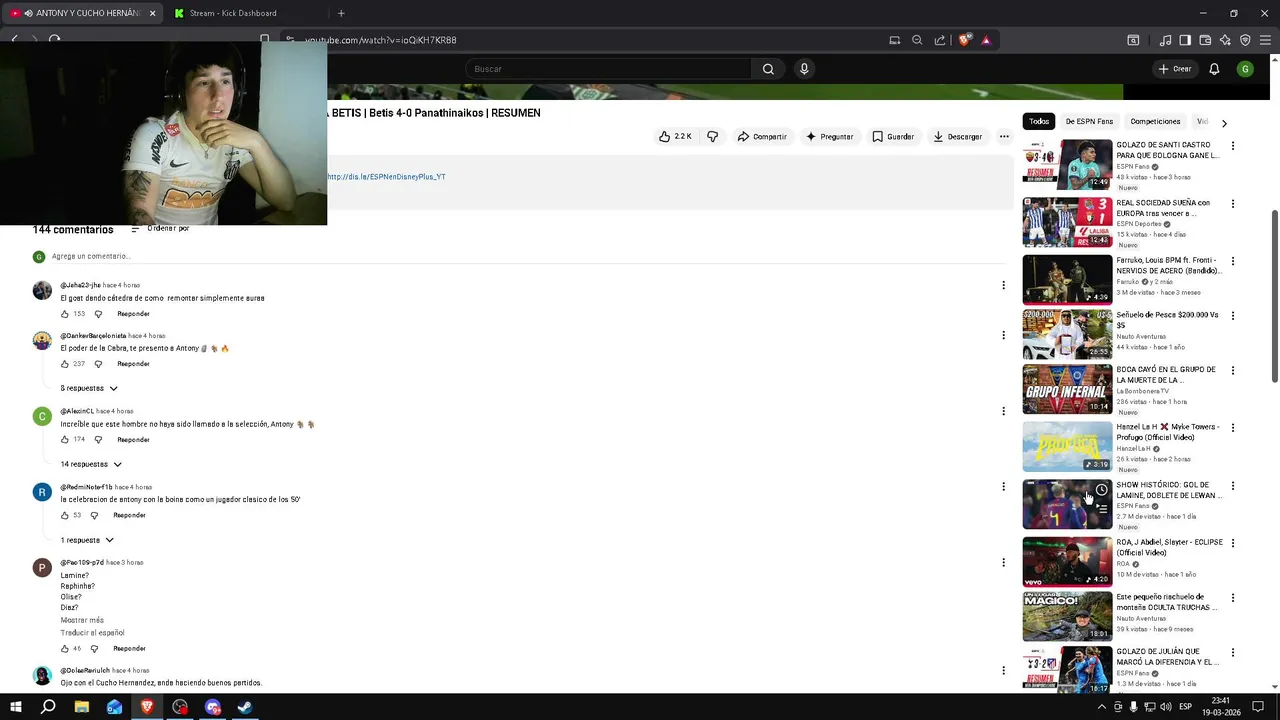The image size is (1280, 720).
Task: Open a new browser tab
Action: click(341, 13)
